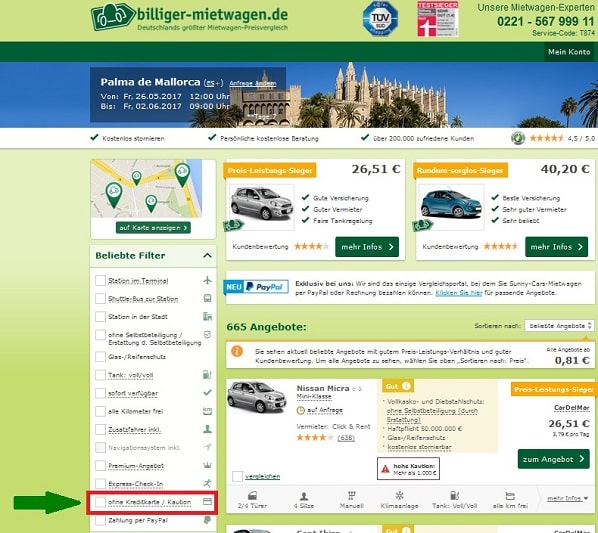598x533 pixels.
Task: Open the Anfrage ändern link in the banner
Action: pyautogui.click(x=252, y=83)
